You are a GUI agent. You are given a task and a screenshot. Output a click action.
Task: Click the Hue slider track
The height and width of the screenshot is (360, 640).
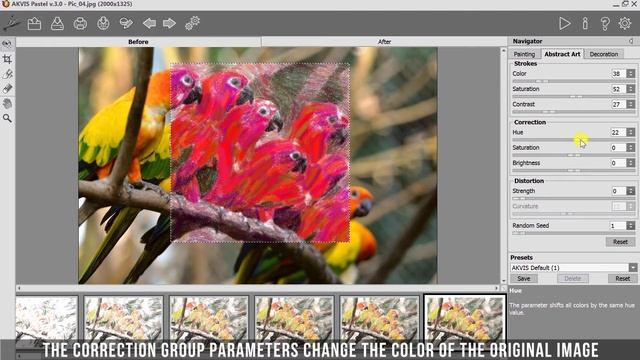(573, 140)
